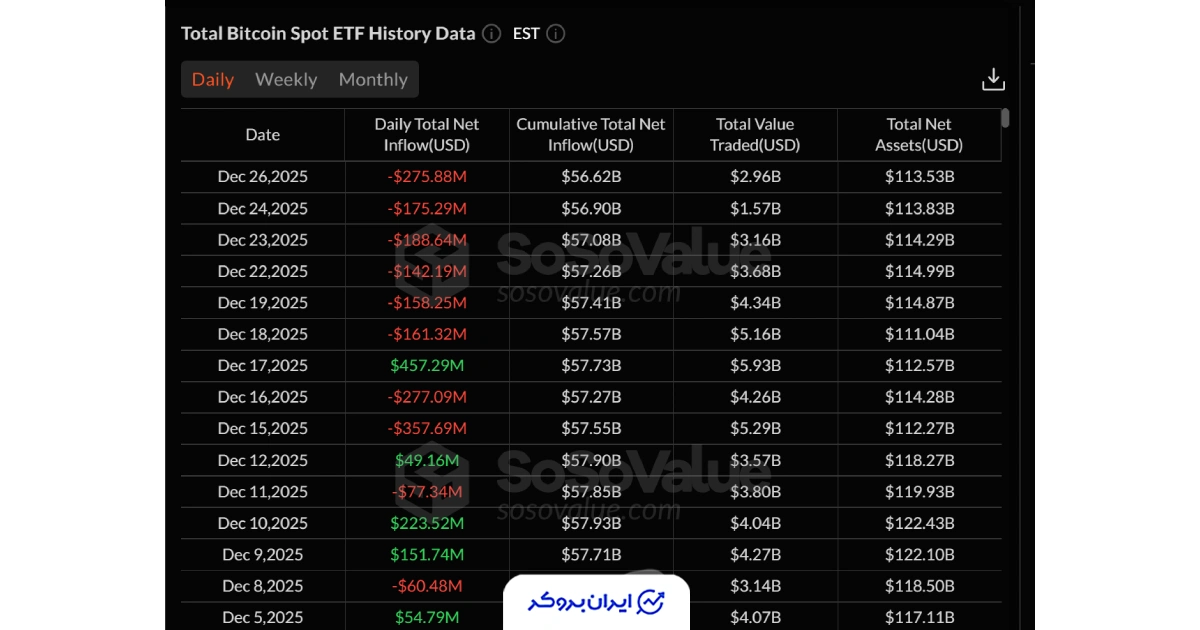
Task: Click the green $457.29M value for Dec 17
Action: (x=426, y=365)
